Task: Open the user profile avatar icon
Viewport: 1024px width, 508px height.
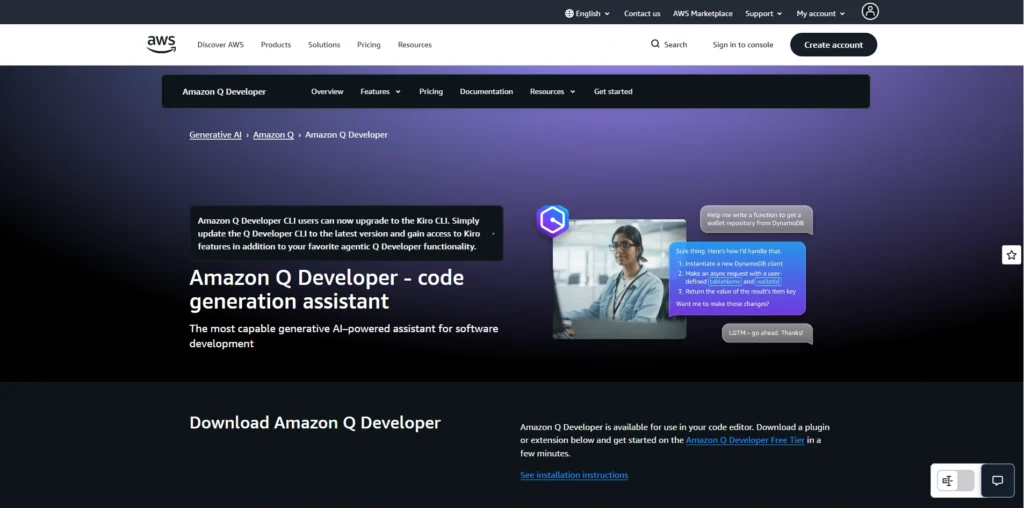Action: pyautogui.click(x=870, y=11)
